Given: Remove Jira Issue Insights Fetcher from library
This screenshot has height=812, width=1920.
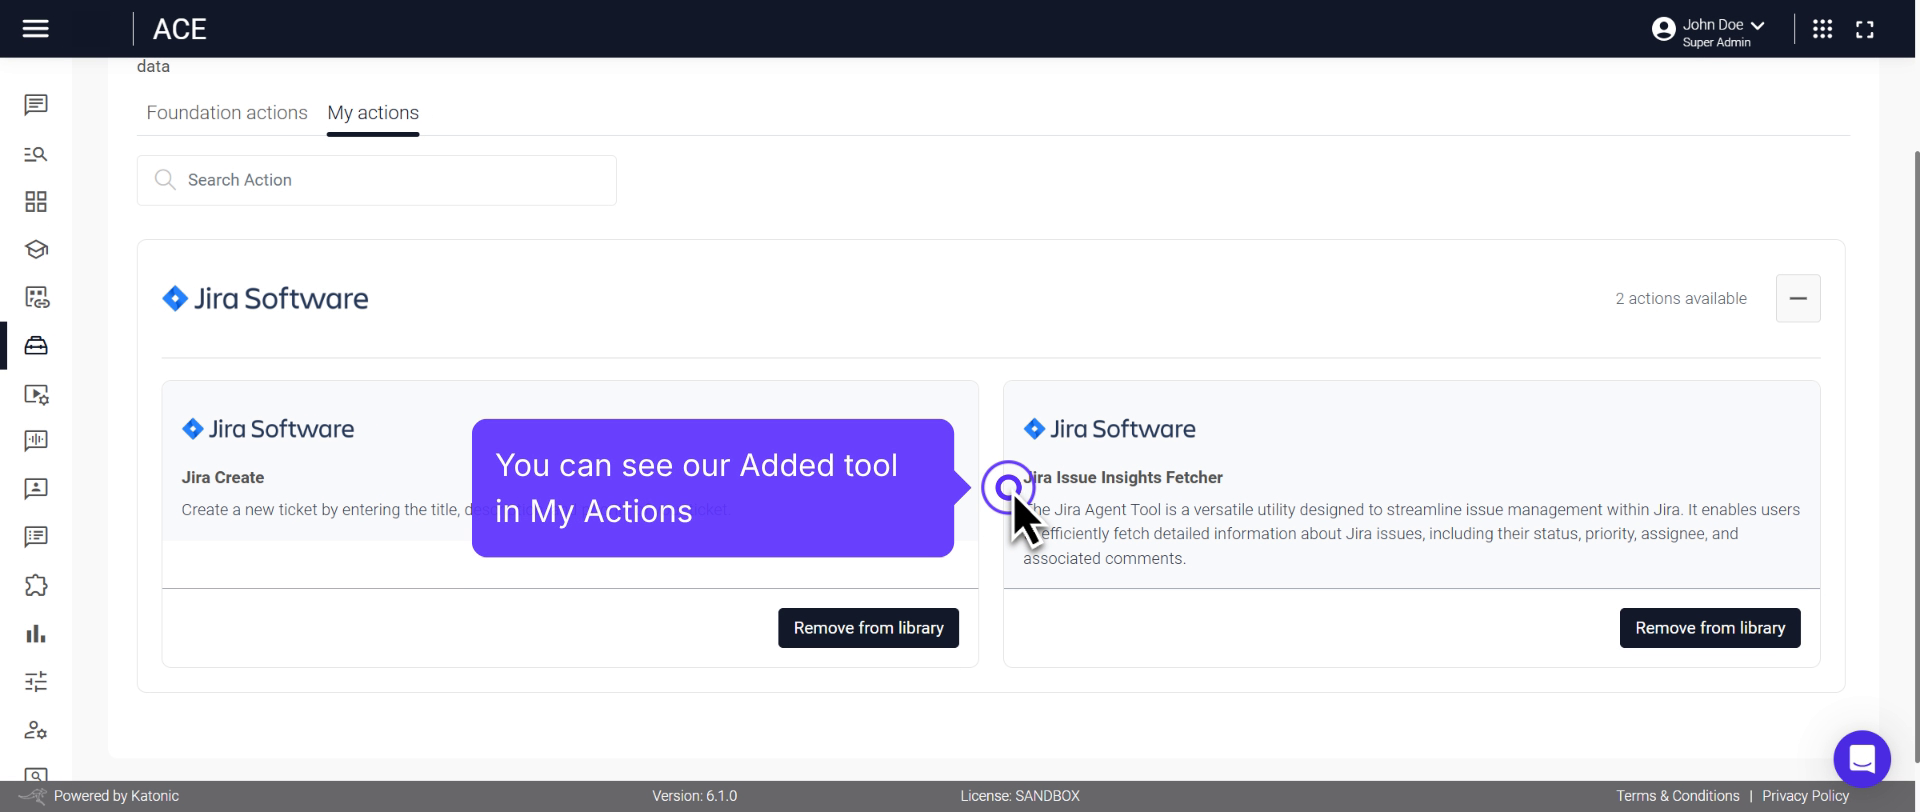Looking at the screenshot, I should pos(1710,628).
